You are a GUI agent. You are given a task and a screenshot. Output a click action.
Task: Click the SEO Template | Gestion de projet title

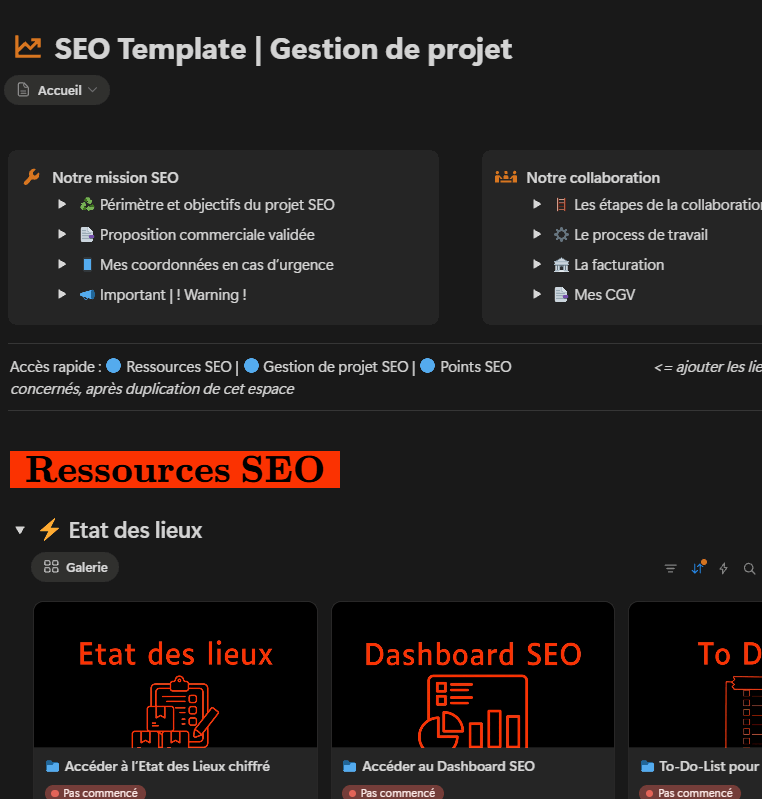(283, 49)
